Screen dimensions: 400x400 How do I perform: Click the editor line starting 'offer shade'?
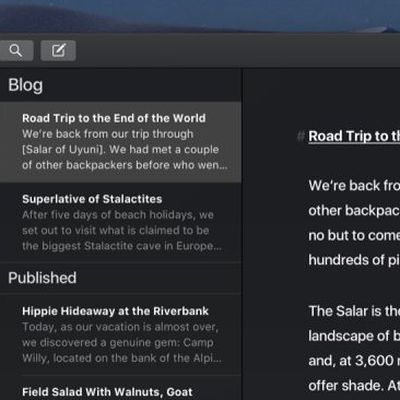point(354,386)
